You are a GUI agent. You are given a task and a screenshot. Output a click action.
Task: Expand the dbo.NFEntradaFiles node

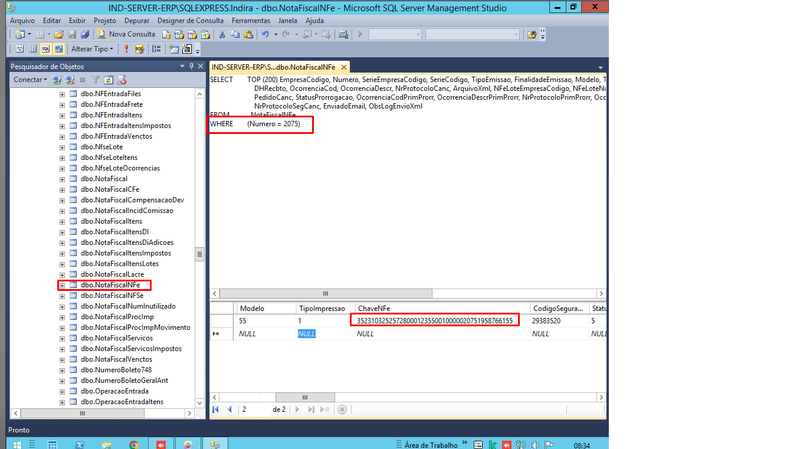pyautogui.click(x=62, y=94)
